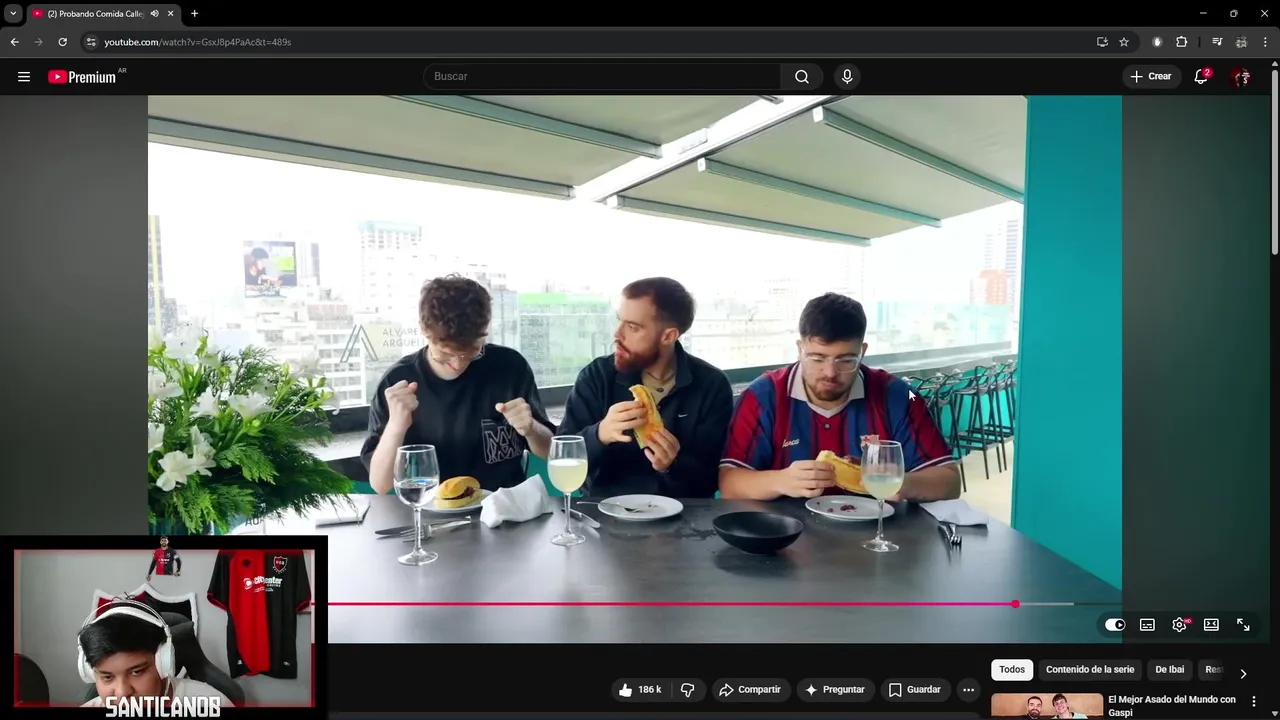1280x720 pixels.
Task: Click the page vertical scrollbar
Action: [1274, 160]
